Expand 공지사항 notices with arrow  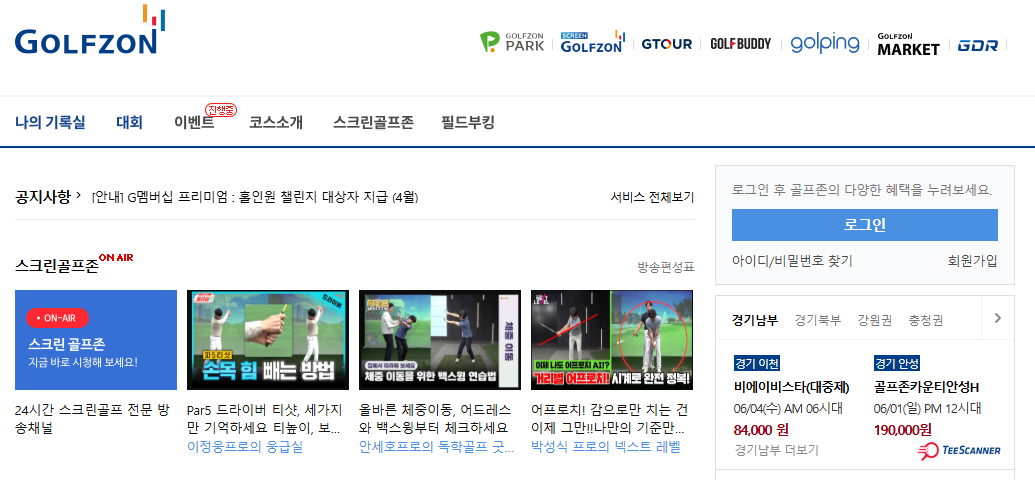pos(79,195)
